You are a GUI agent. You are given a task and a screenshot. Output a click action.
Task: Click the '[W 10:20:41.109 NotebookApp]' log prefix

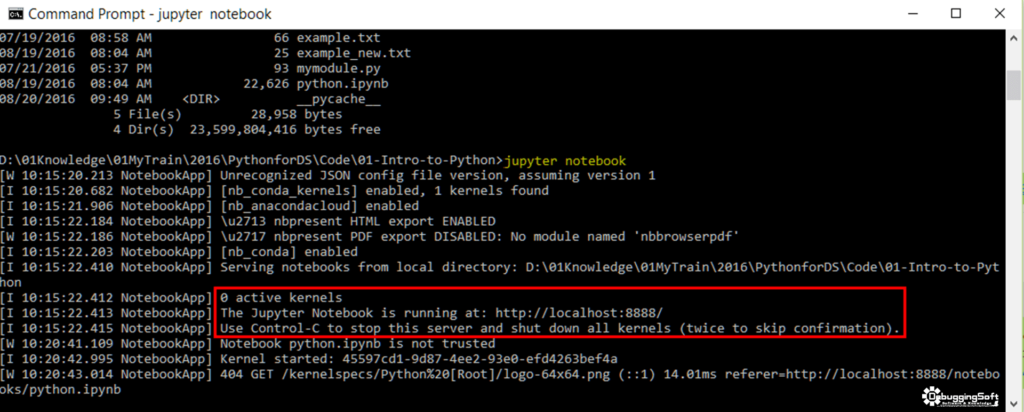[106, 343]
